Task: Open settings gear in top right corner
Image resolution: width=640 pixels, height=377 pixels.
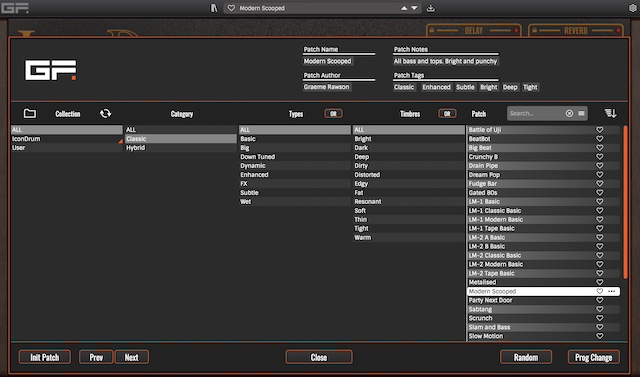Action: pyautogui.click(x=632, y=8)
